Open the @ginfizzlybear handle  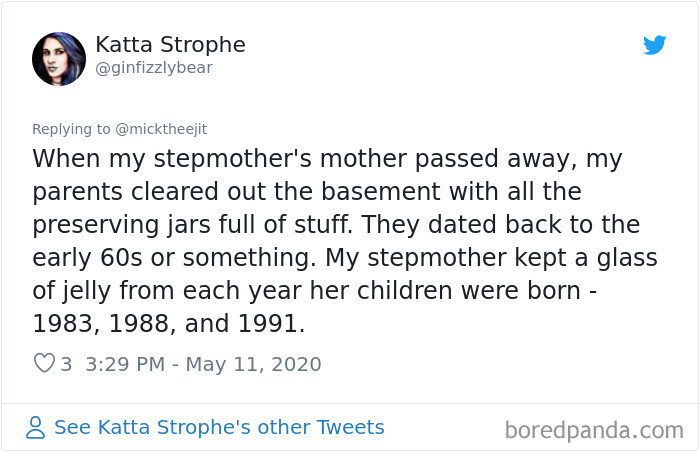(x=153, y=68)
